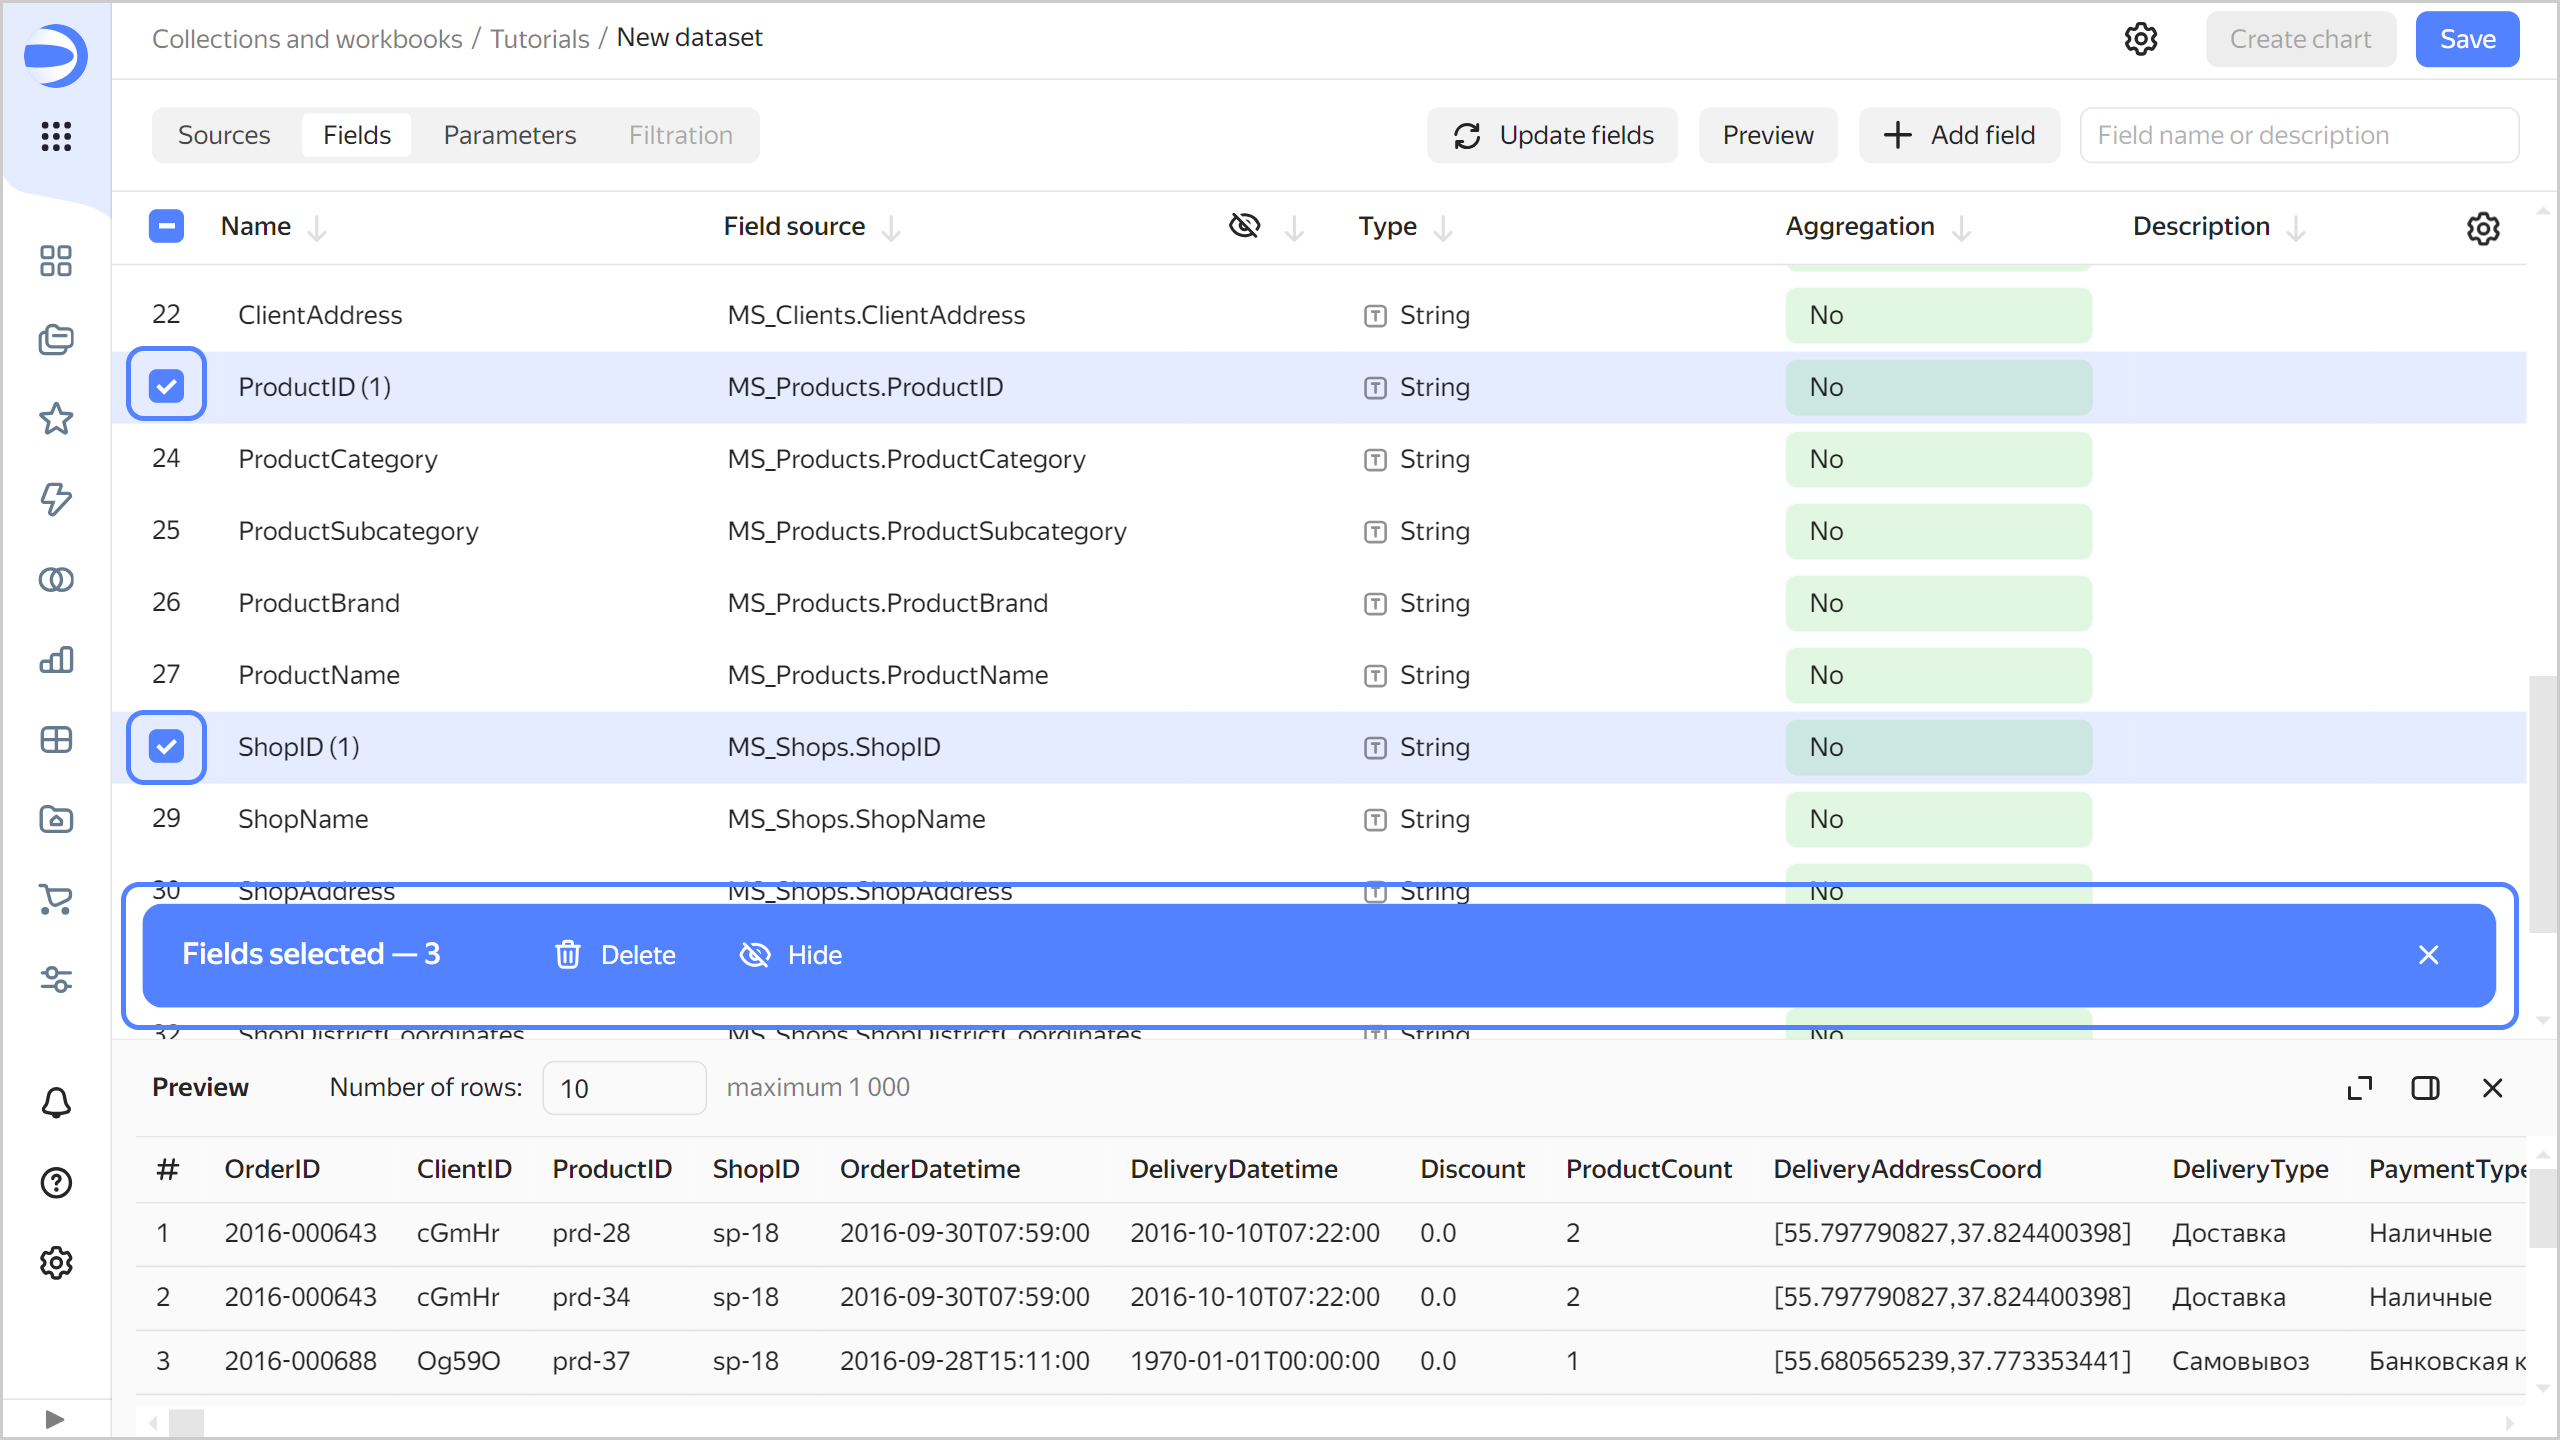
Task: Open the Aggregation dropdown for ProductBrand
Action: (1937, 603)
